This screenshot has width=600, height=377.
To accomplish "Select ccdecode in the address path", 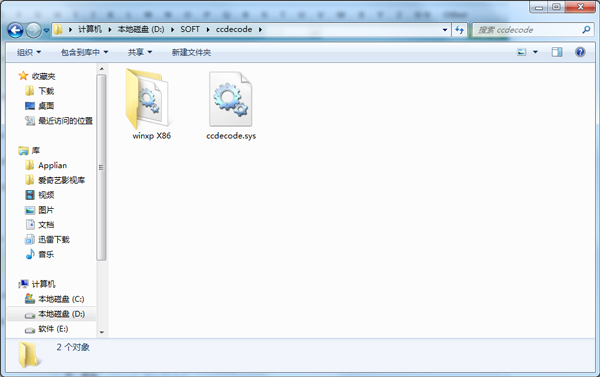I will click(x=234, y=29).
